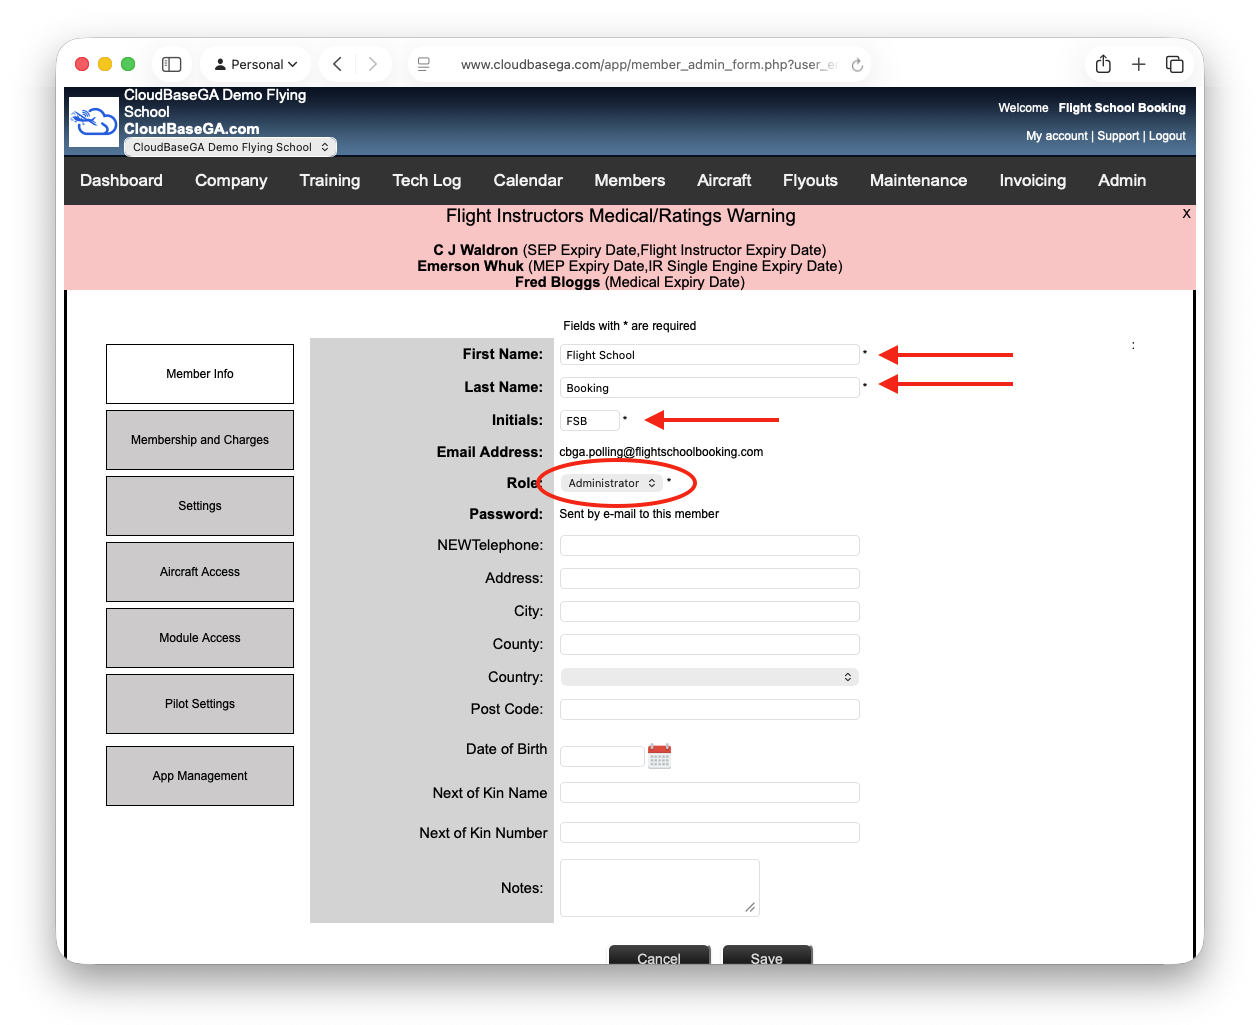Open the Maintenance menu
The height and width of the screenshot is (1025, 1260).
918,180
